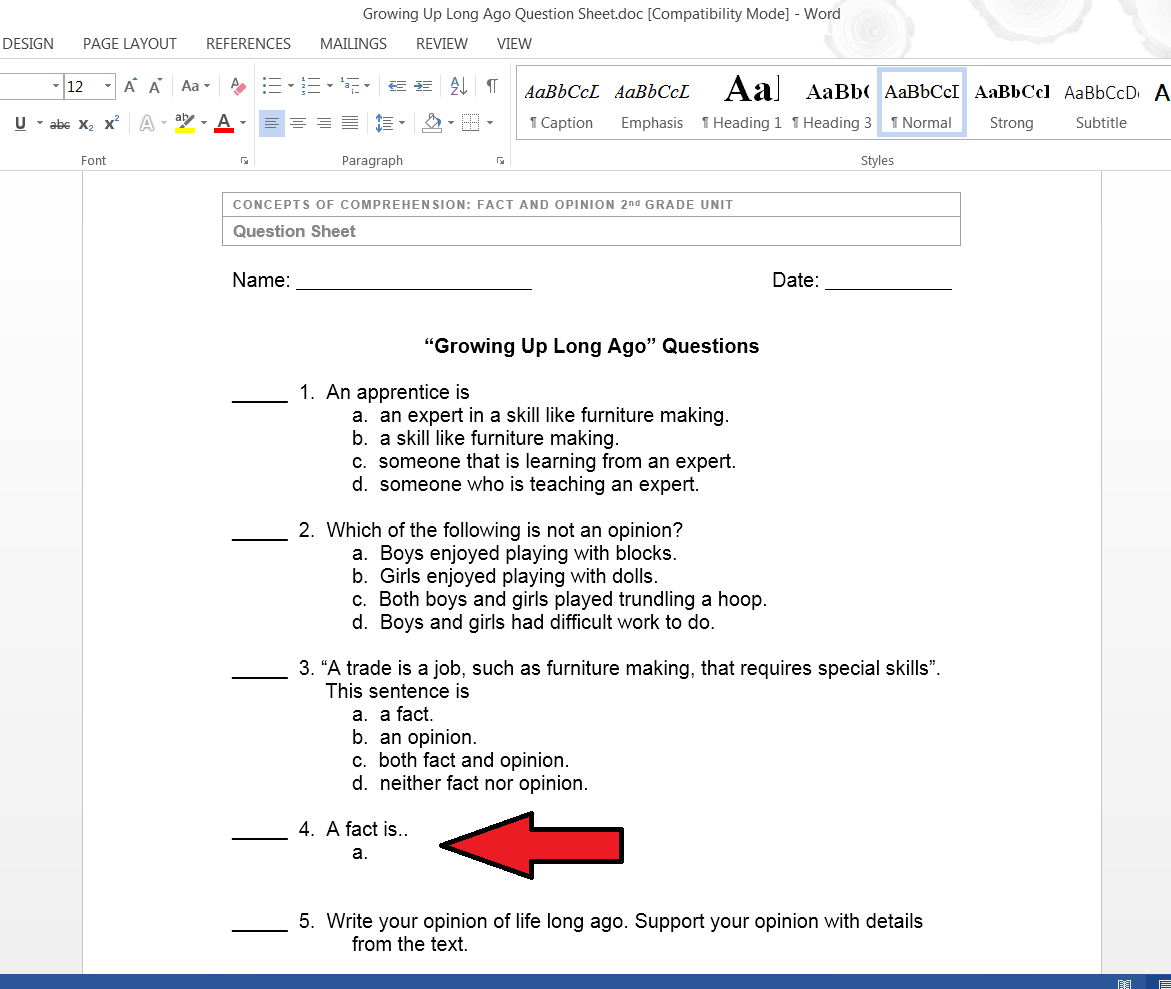
Task: Open the font size dropdown
Action: [x=106, y=86]
